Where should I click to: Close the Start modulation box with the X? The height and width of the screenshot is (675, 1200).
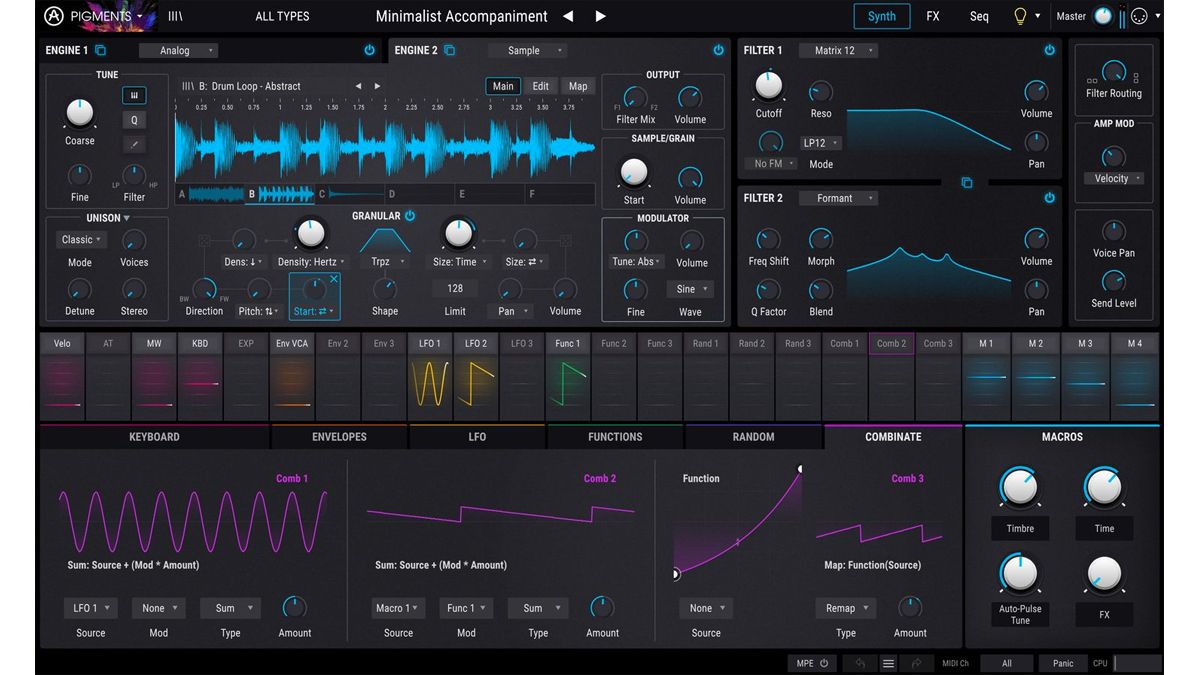334,279
